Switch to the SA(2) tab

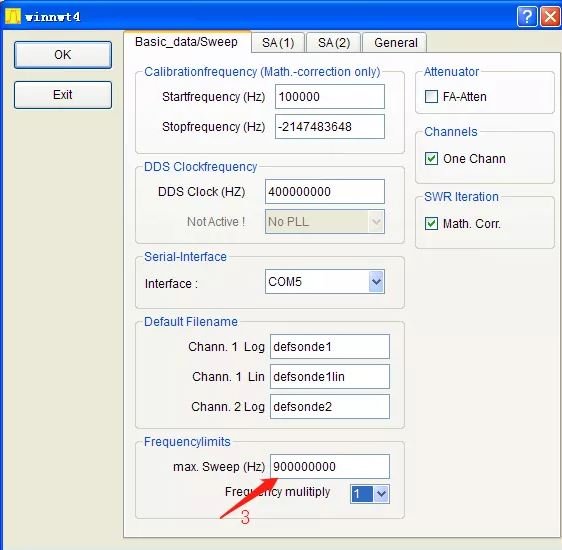click(334, 43)
